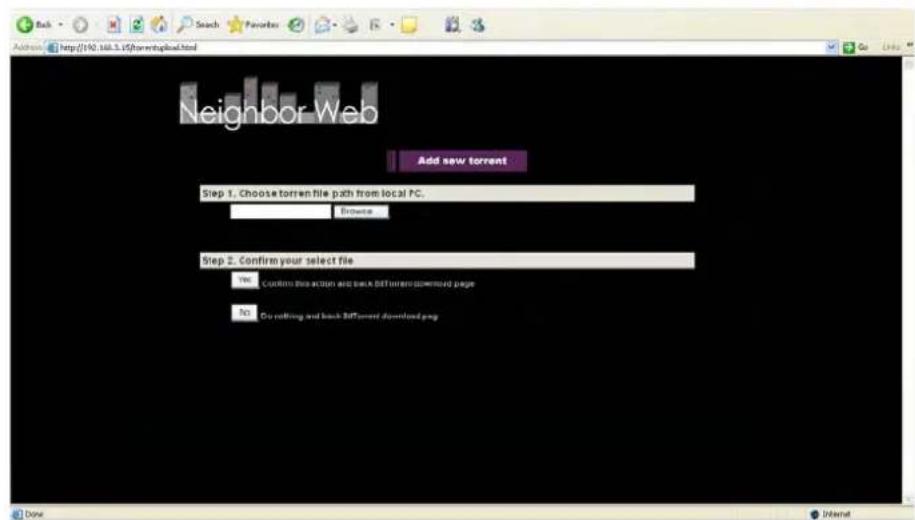Open the Back history dropdown arrow
Image resolution: width=915 pixels, height=520 pixels.
pos(60,25)
